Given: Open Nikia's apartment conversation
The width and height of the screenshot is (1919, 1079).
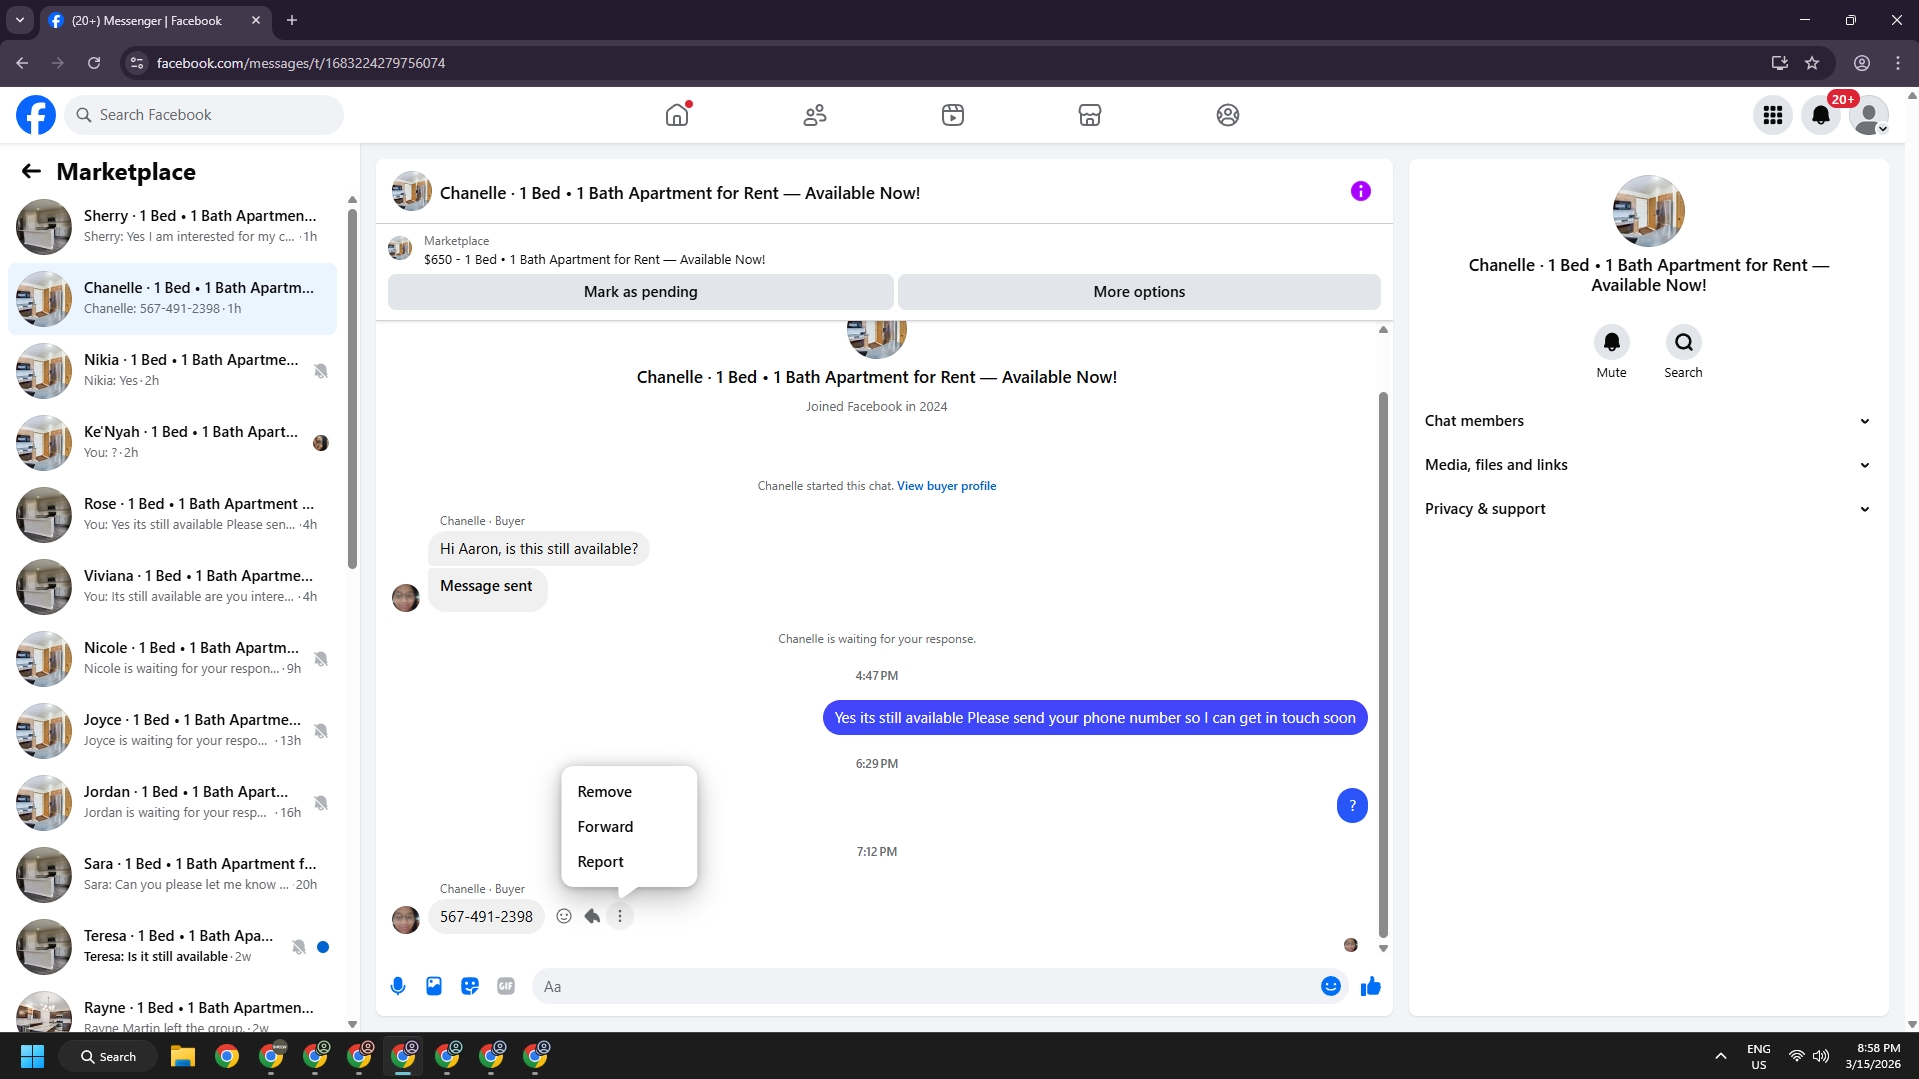Looking at the screenshot, I should [172, 371].
